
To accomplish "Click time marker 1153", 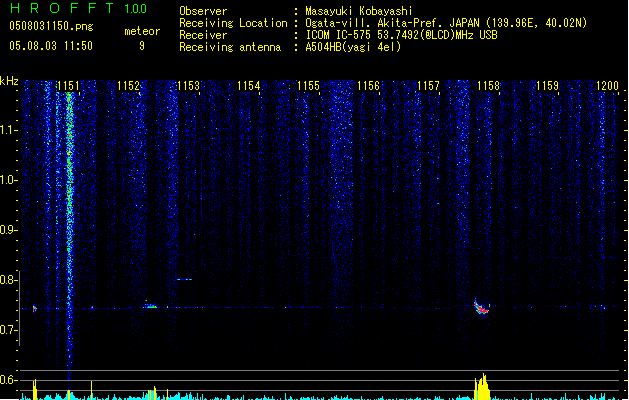I will [188, 86].
